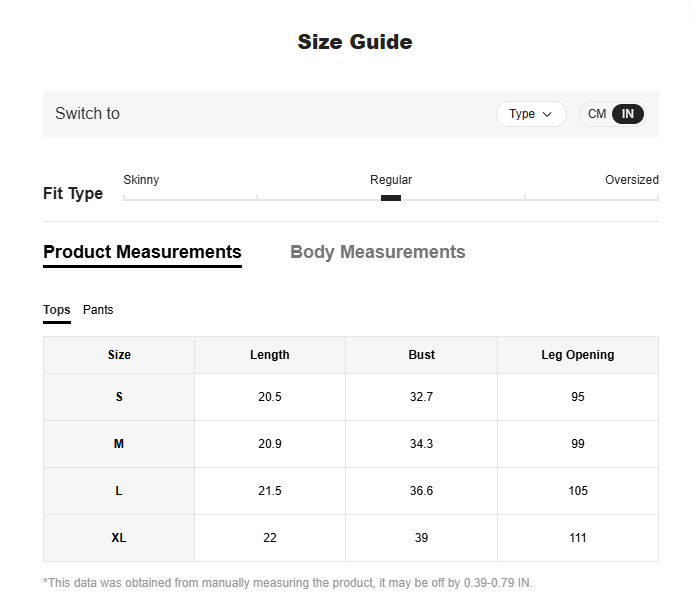Click the Regular fit marker on slider
The image size is (694, 604).
click(391, 198)
